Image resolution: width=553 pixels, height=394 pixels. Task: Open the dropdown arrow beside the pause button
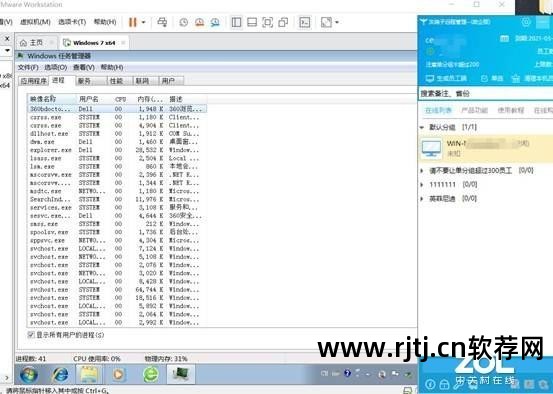coord(143,22)
